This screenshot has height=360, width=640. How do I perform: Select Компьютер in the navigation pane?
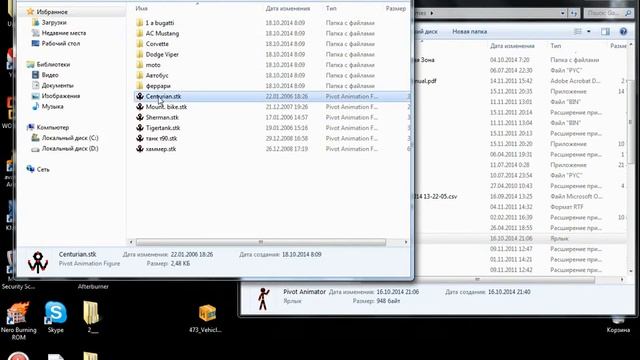pos(53,127)
